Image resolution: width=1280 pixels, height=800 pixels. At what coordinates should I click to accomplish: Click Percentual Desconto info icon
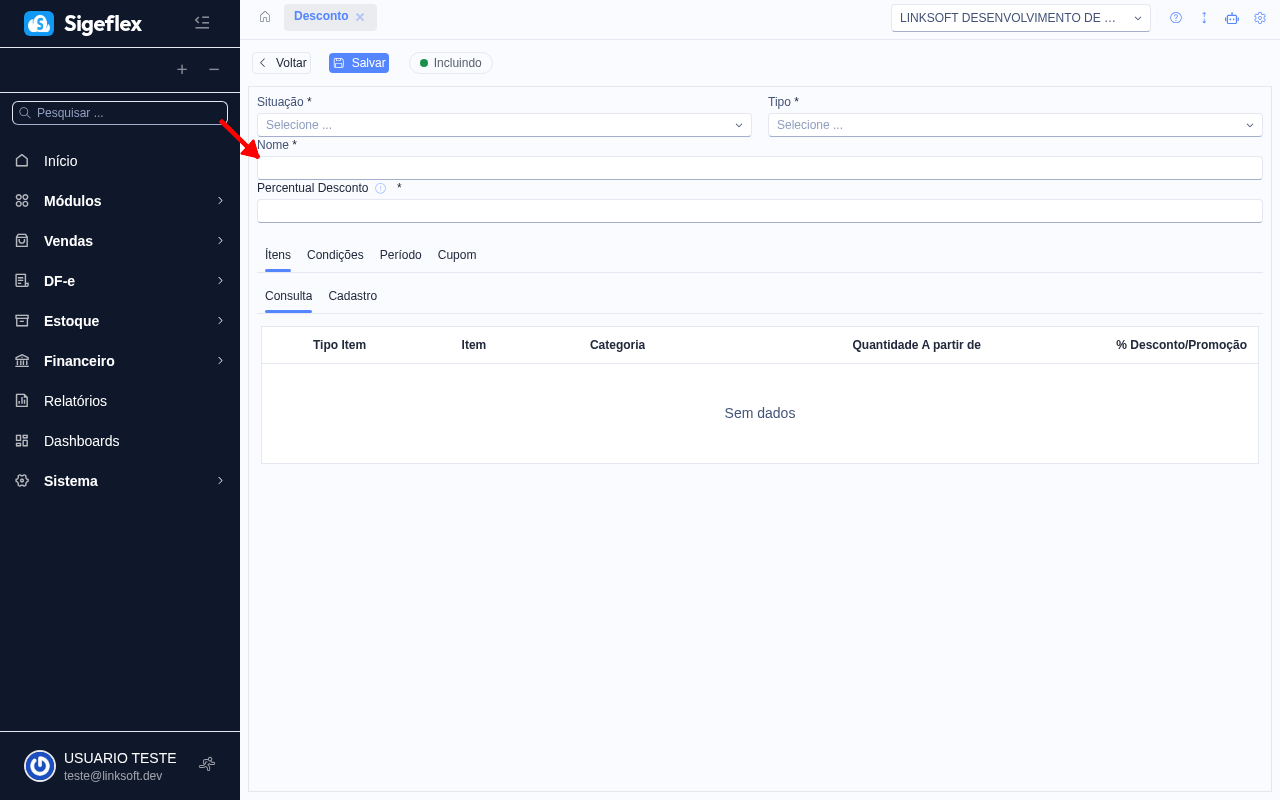point(380,188)
